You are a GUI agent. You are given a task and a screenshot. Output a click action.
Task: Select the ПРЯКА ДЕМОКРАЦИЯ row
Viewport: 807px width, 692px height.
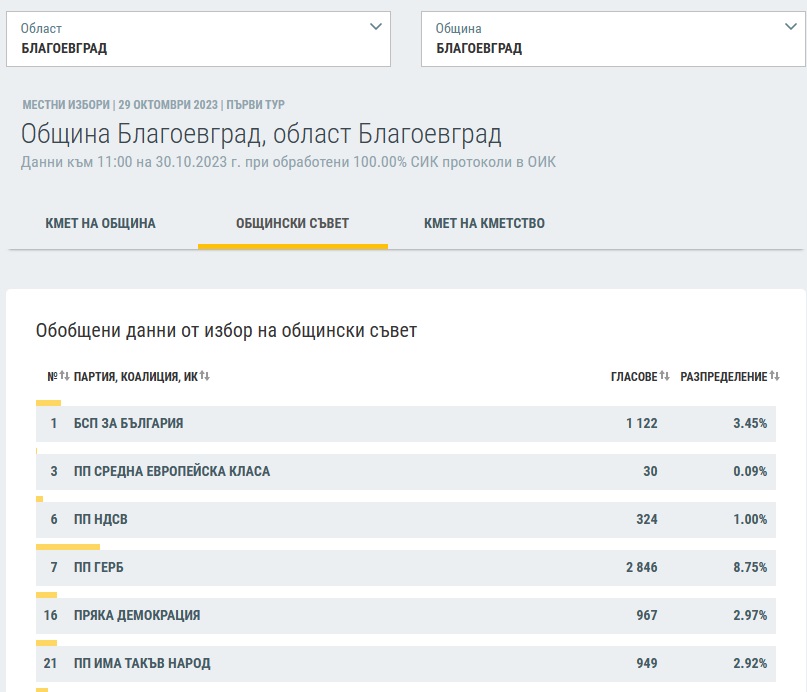tap(405, 615)
